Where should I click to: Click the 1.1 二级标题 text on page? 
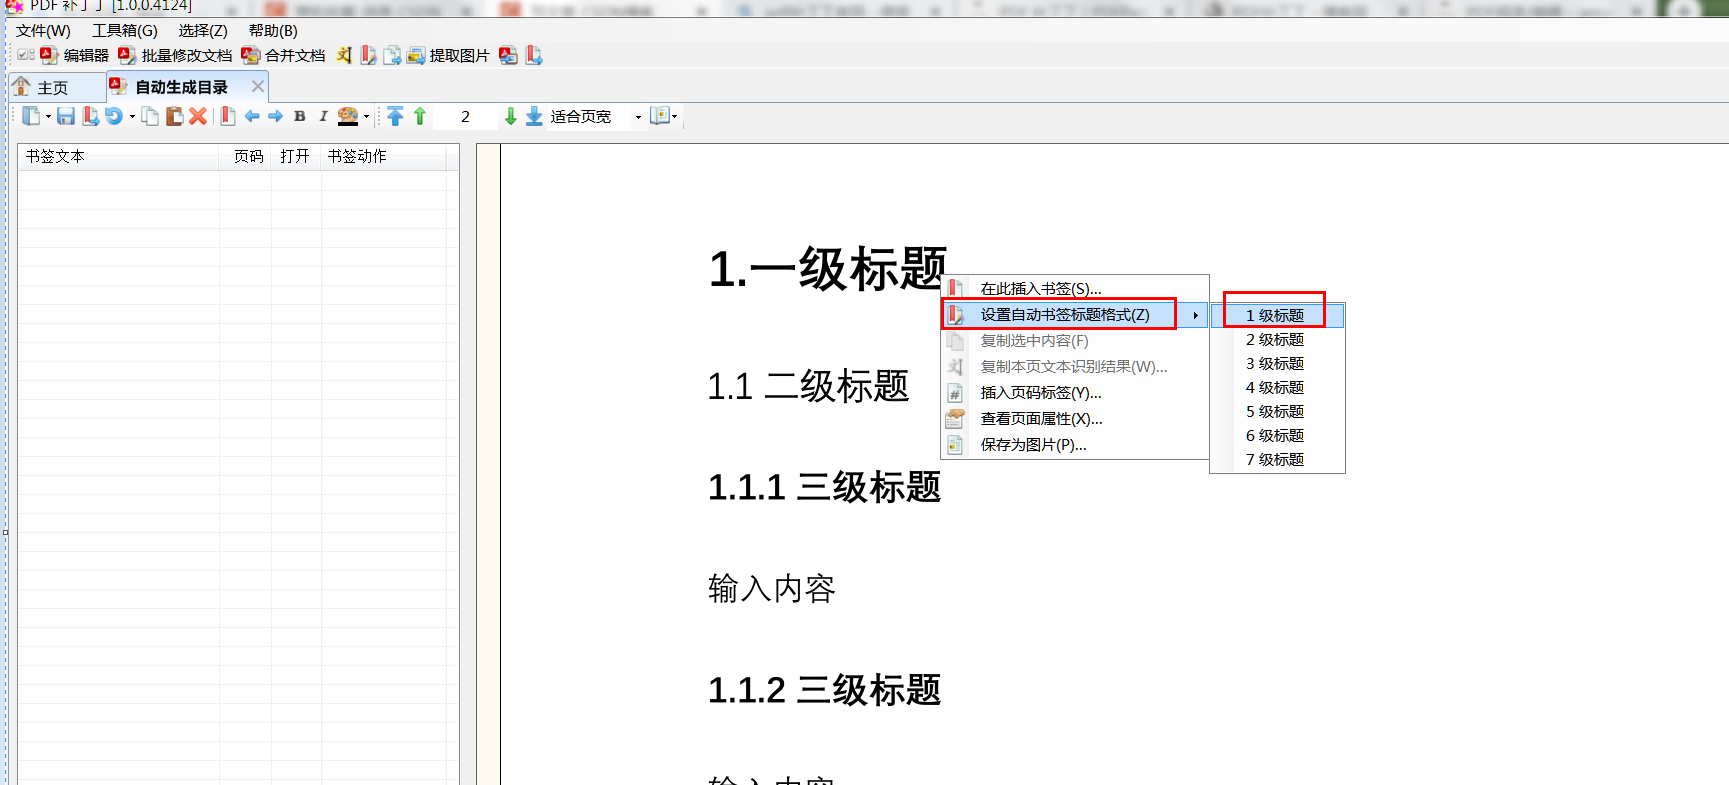pos(808,386)
